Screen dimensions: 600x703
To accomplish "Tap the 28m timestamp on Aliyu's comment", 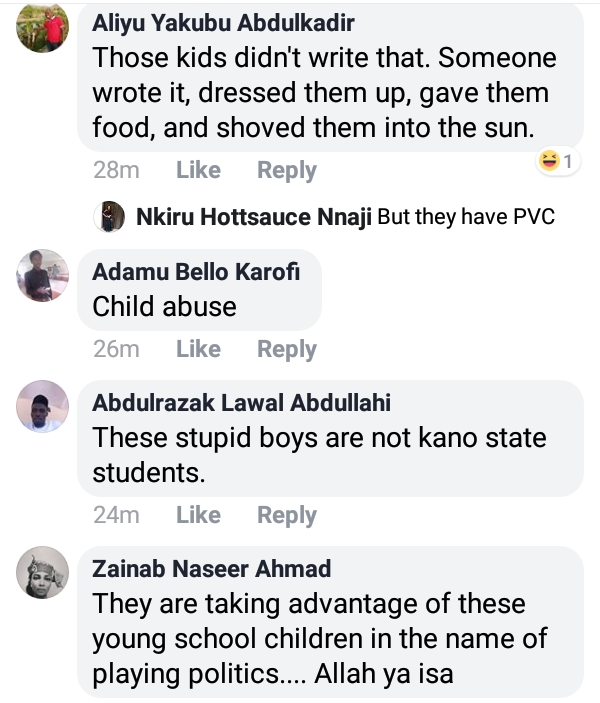I will [116, 171].
